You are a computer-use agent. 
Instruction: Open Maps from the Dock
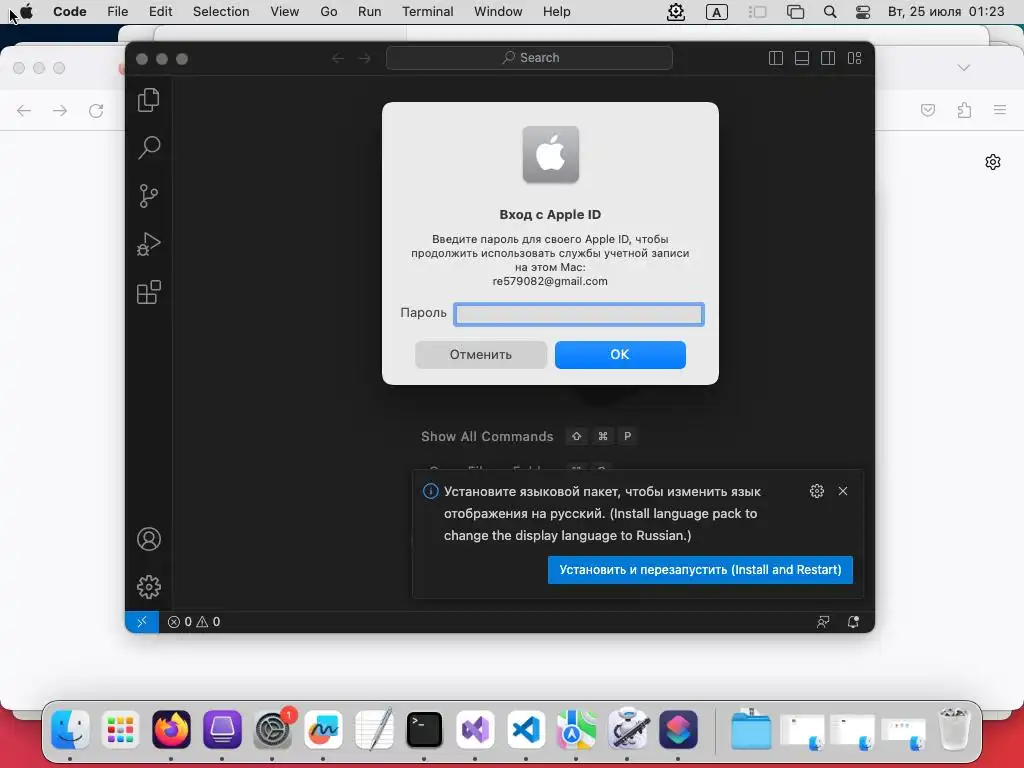point(576,729)
